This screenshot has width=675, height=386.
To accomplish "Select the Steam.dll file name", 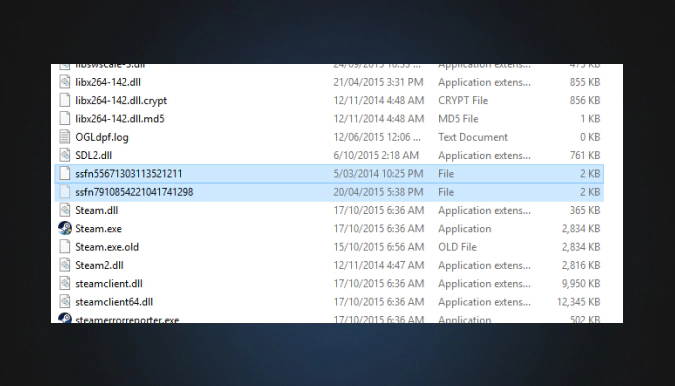I will click(x=96, y=210).
